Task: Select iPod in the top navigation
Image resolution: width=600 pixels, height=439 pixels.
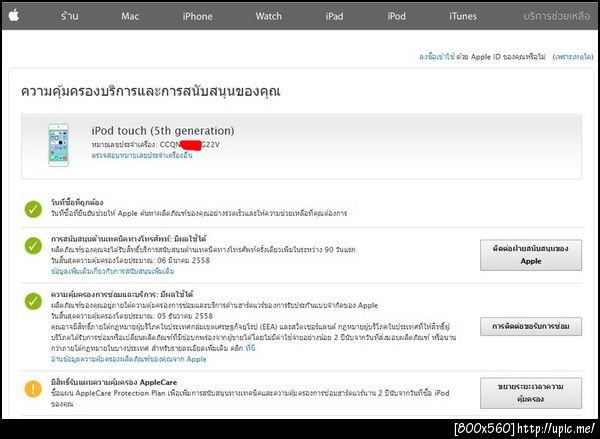Action: pos(396,16)
